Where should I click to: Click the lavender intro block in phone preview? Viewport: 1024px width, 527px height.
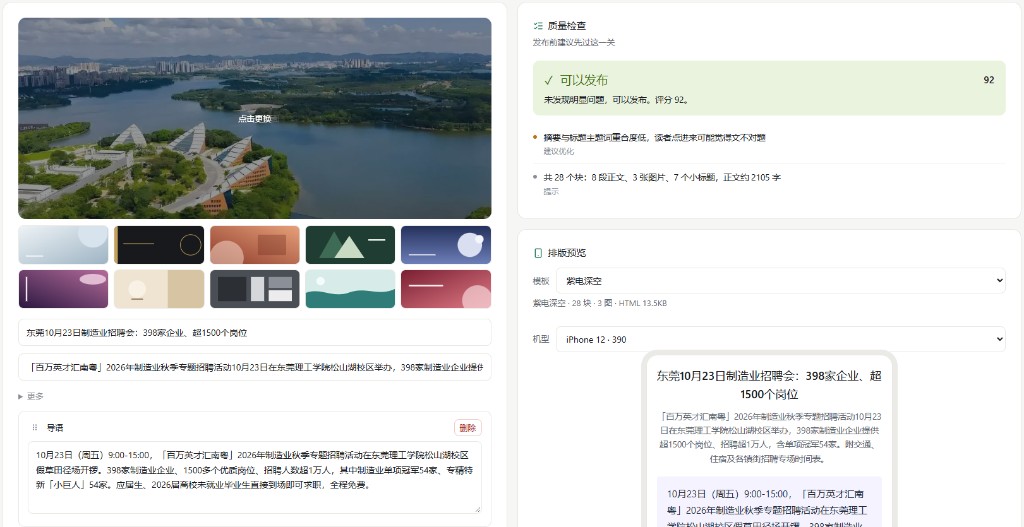(x=769, y=502)
